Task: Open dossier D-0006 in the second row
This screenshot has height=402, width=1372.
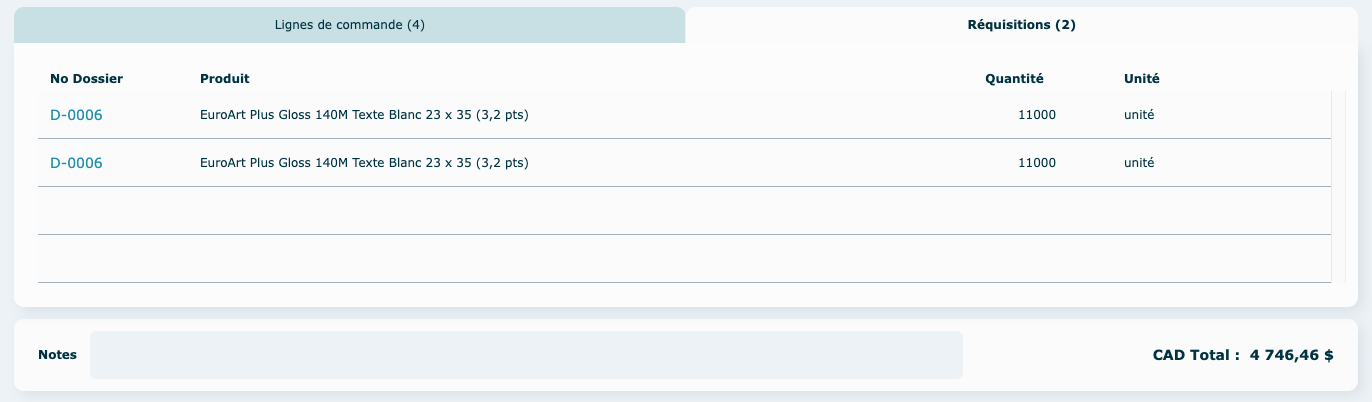Action: [x=76, y=163]
